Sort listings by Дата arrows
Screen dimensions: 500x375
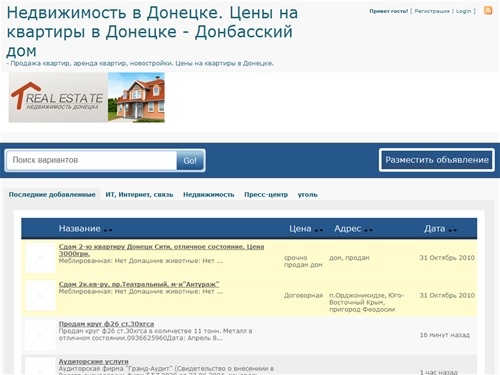[453, 230]
